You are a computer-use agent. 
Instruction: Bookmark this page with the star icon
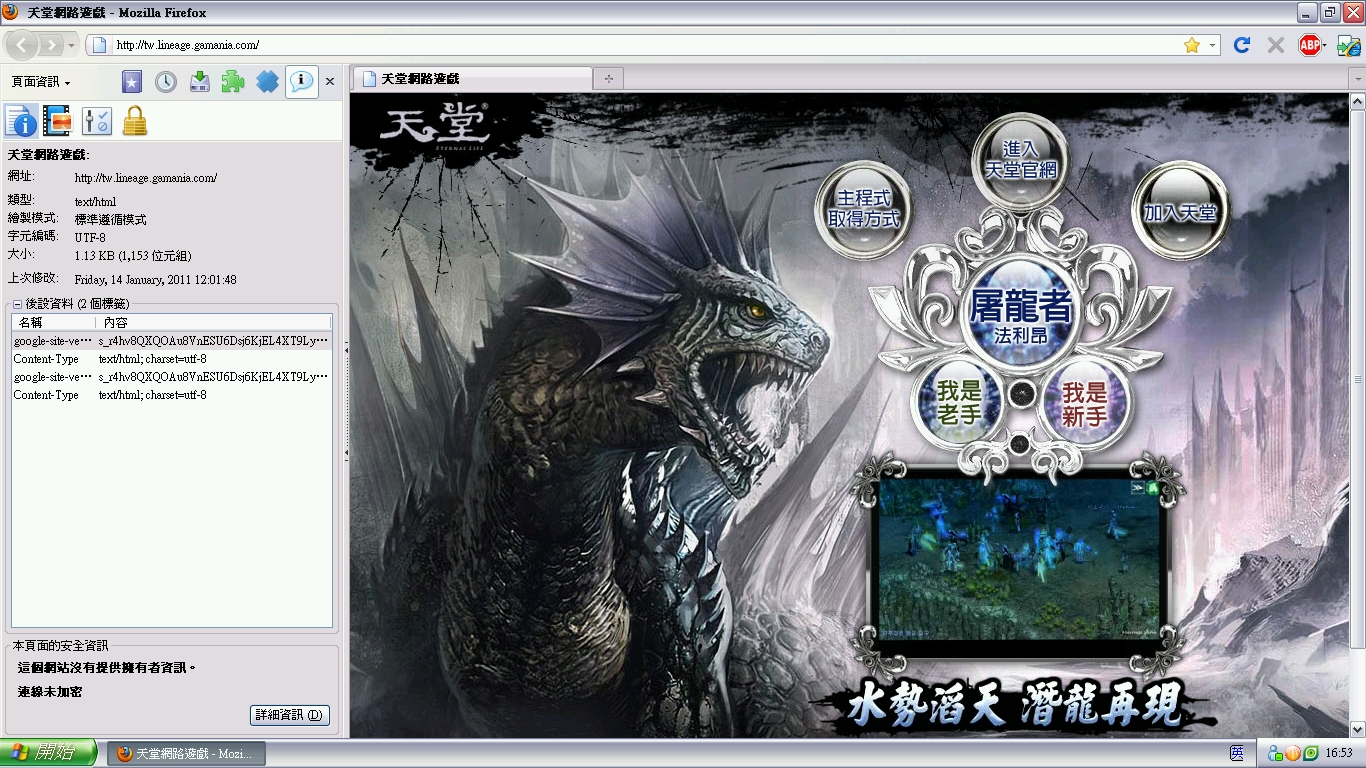tap(1191, 45)
